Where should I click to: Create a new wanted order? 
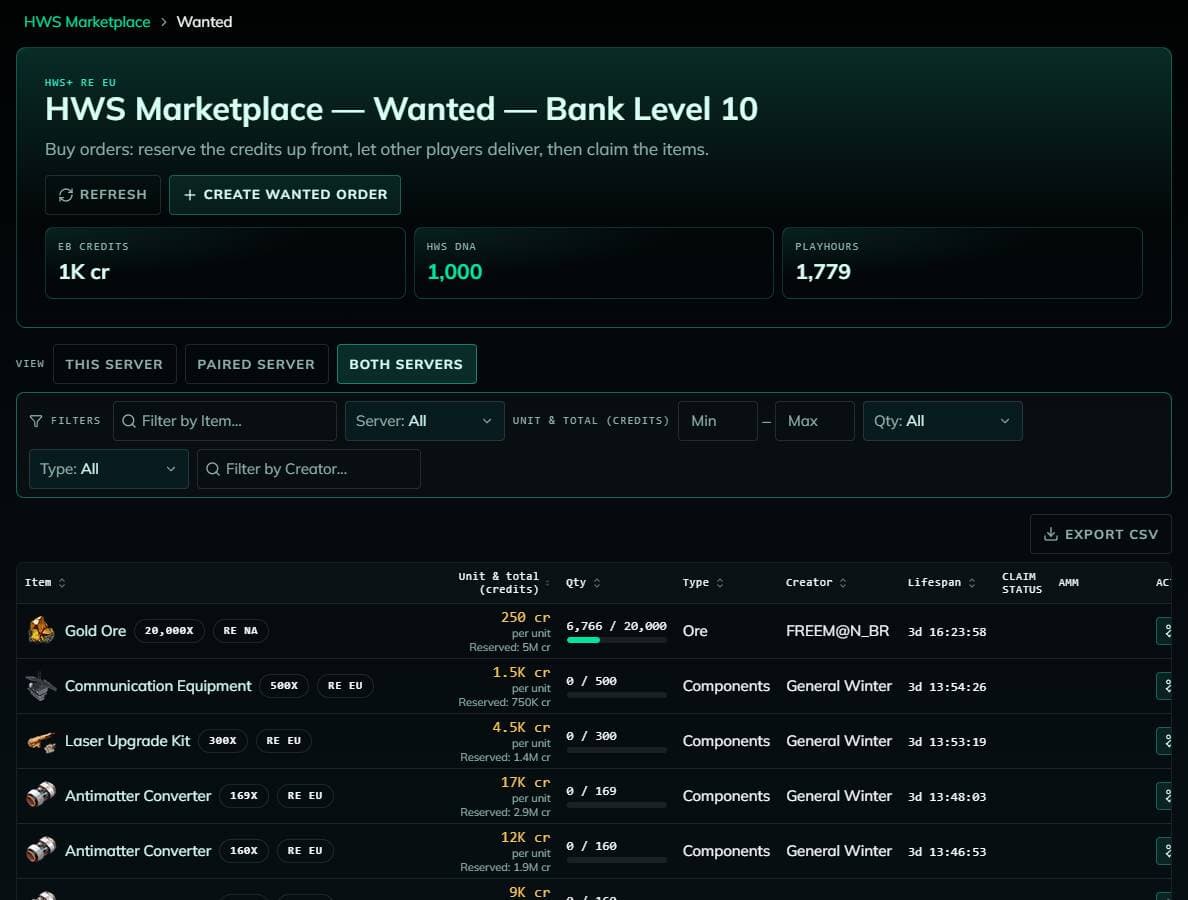click(x=285, y=195)
